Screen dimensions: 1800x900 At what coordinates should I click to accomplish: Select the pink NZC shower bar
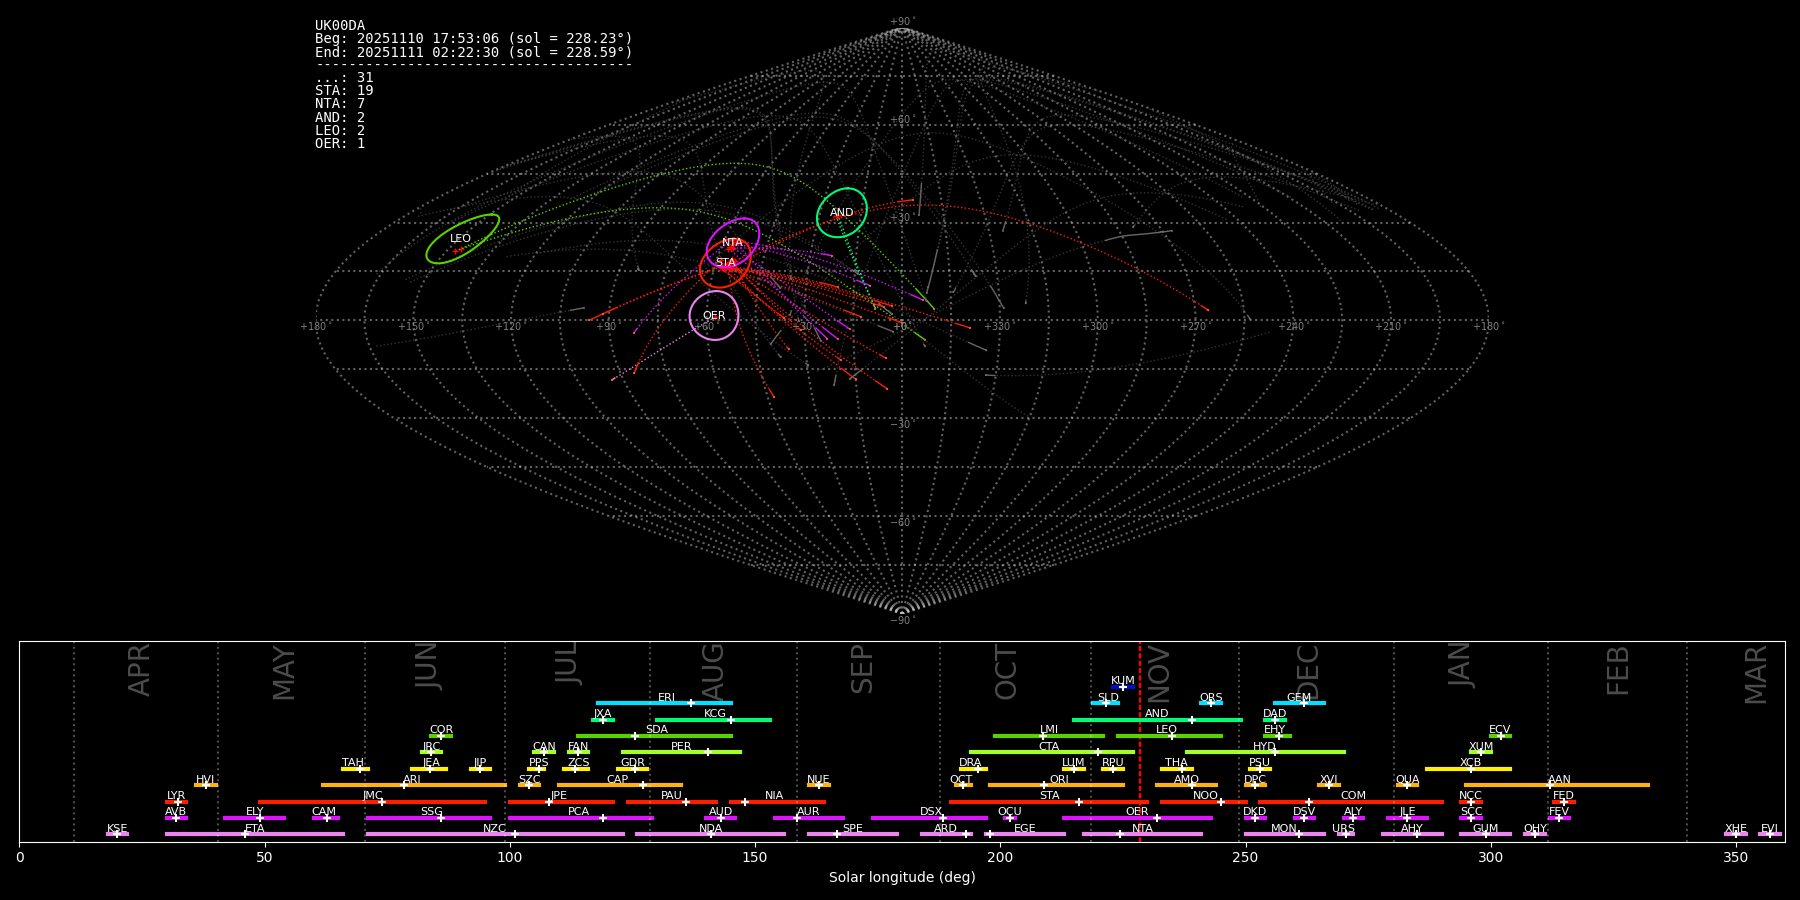tap(494, 834)
